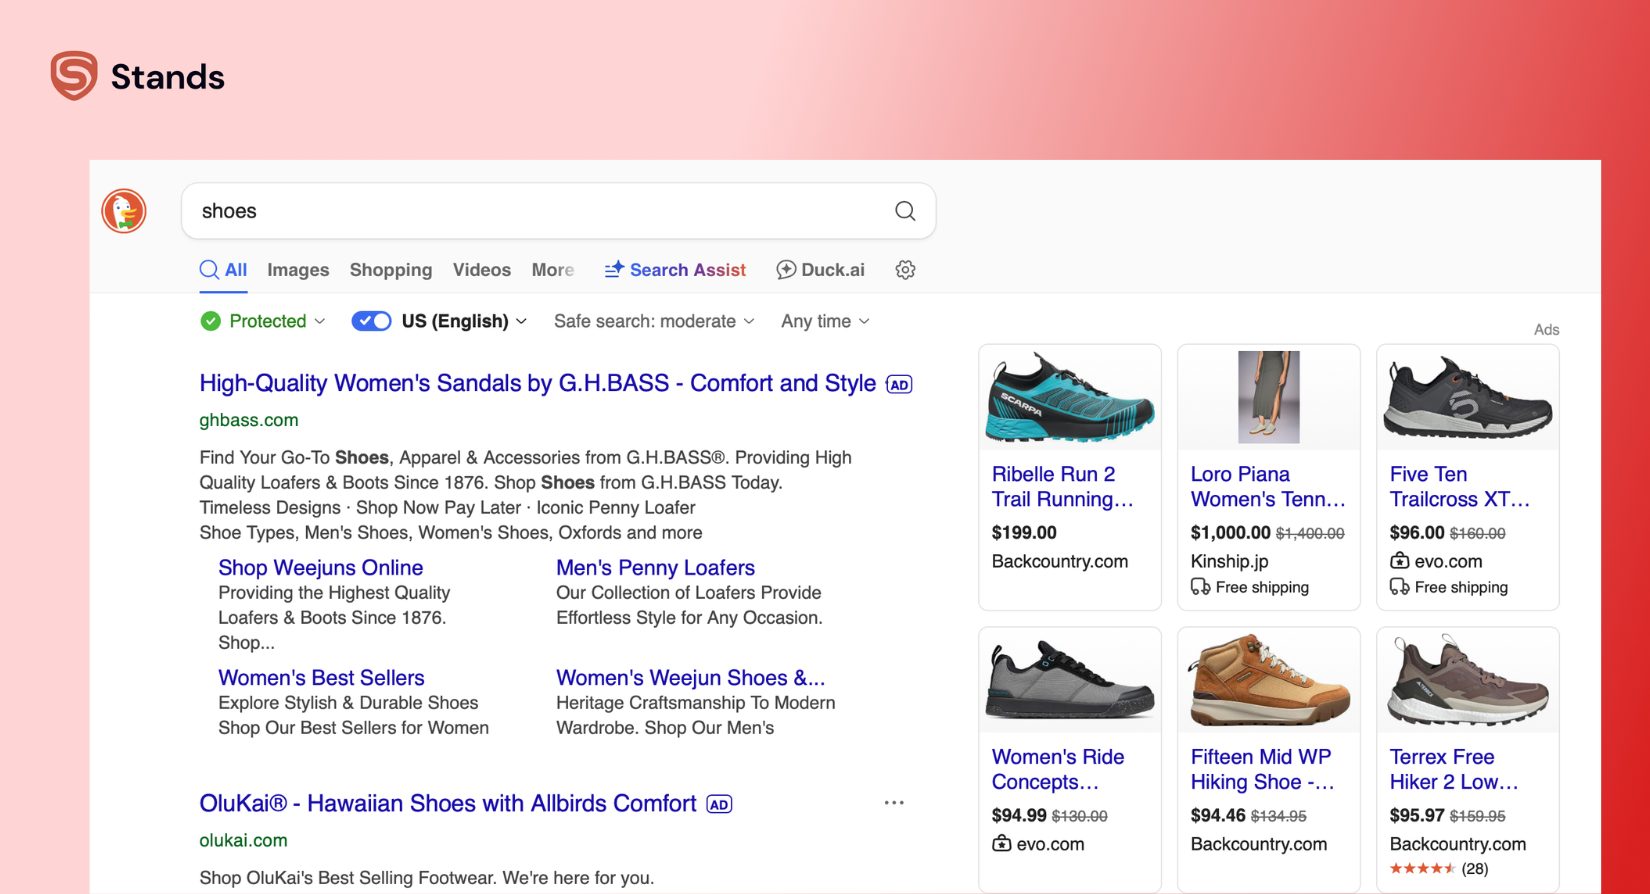Open the Loro Piana Women's Tenn product link
The height and width of the screenshot is (894, 1650).
[x=1268, y=486]
